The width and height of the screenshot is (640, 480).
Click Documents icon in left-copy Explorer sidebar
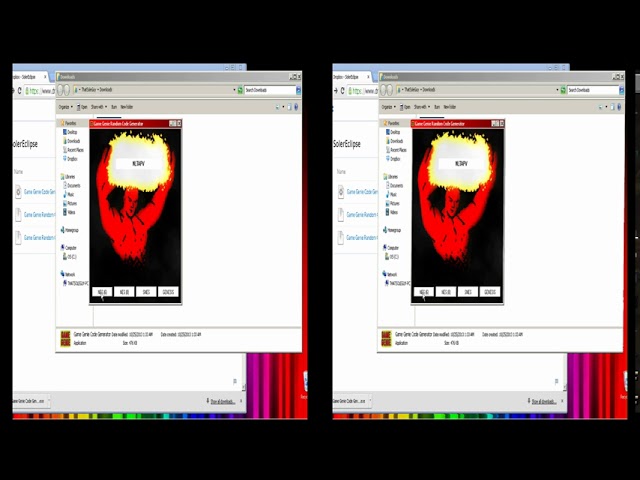coord(64,185)
